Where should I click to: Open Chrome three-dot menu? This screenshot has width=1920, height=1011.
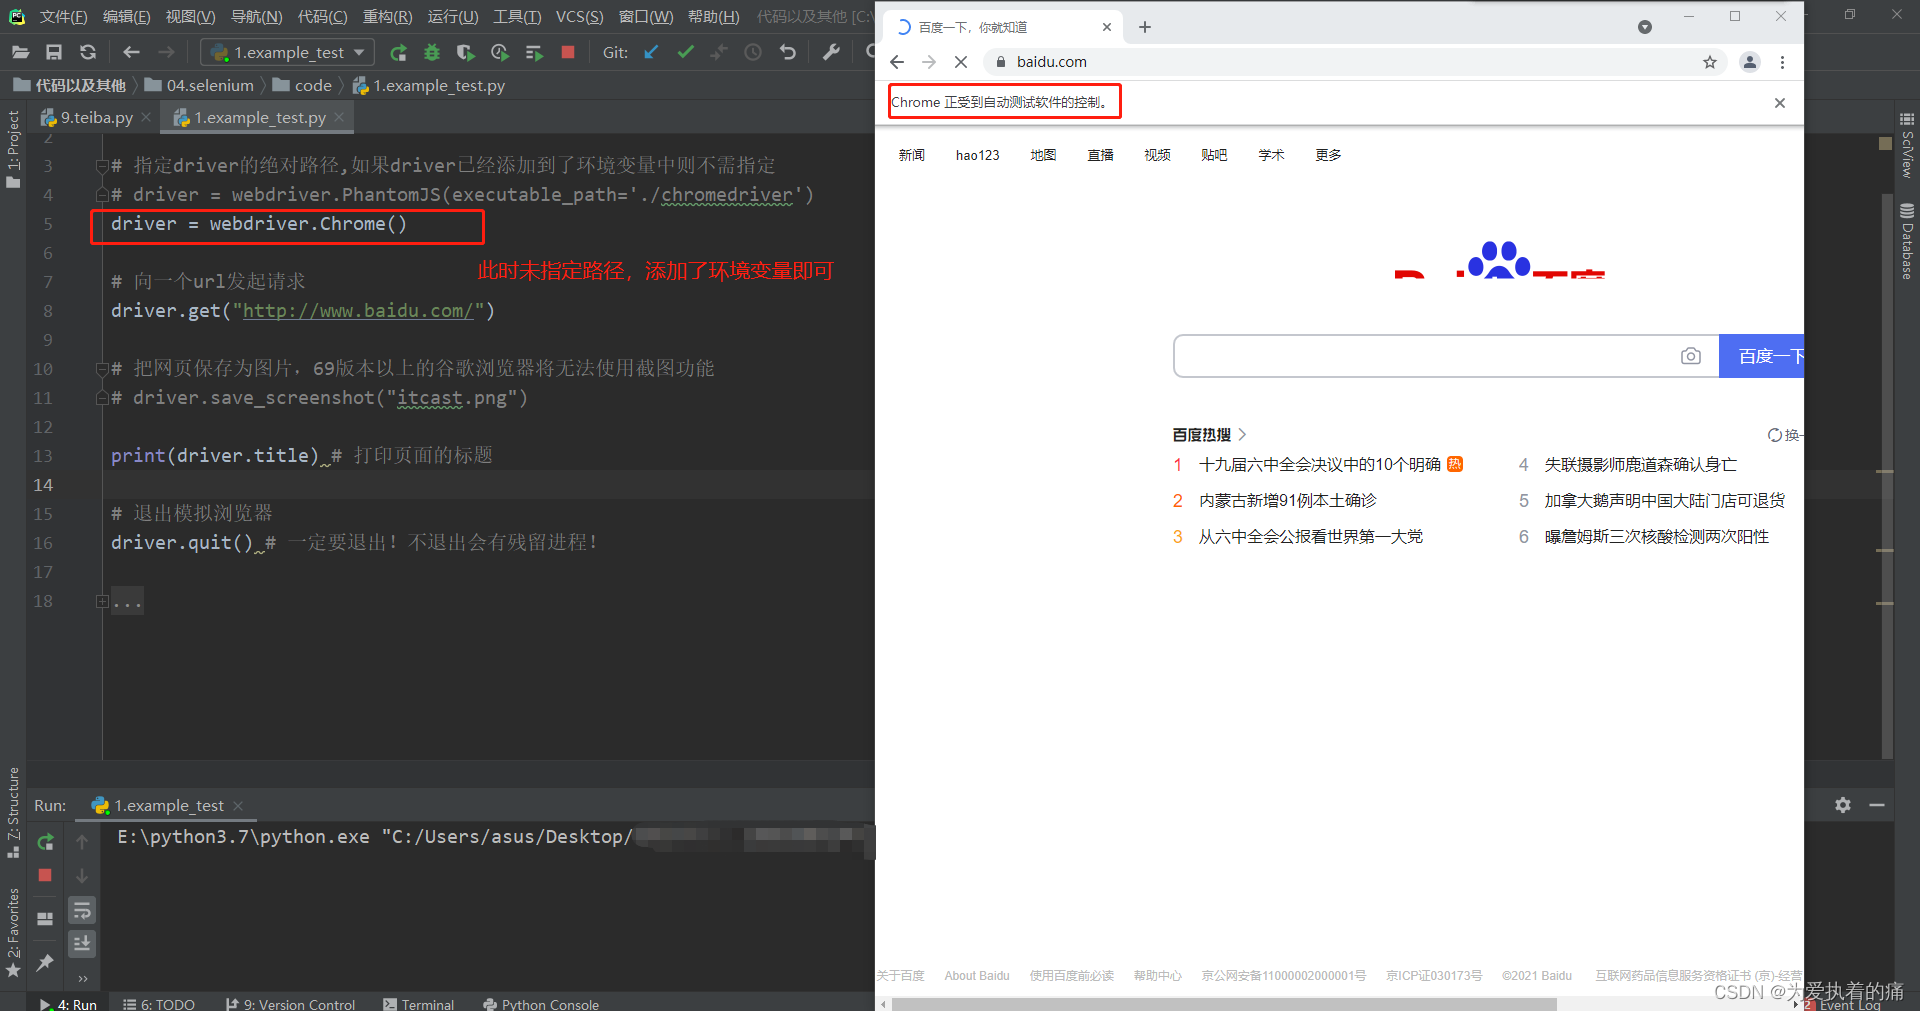[1782, 62]
